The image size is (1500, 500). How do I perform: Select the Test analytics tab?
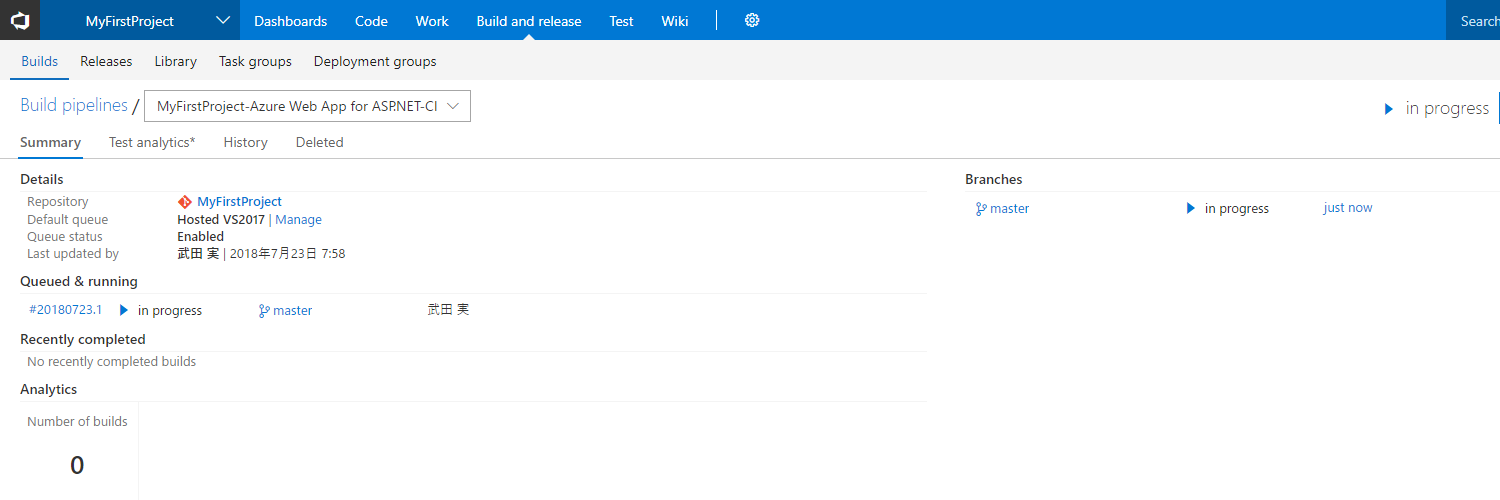click(x=152, y=142)
